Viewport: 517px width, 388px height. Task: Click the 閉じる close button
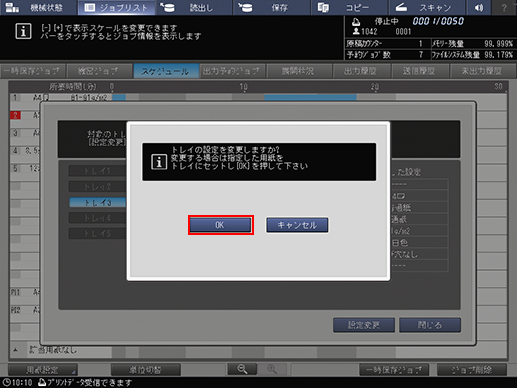pyautogui.click(x=430, y=325)
